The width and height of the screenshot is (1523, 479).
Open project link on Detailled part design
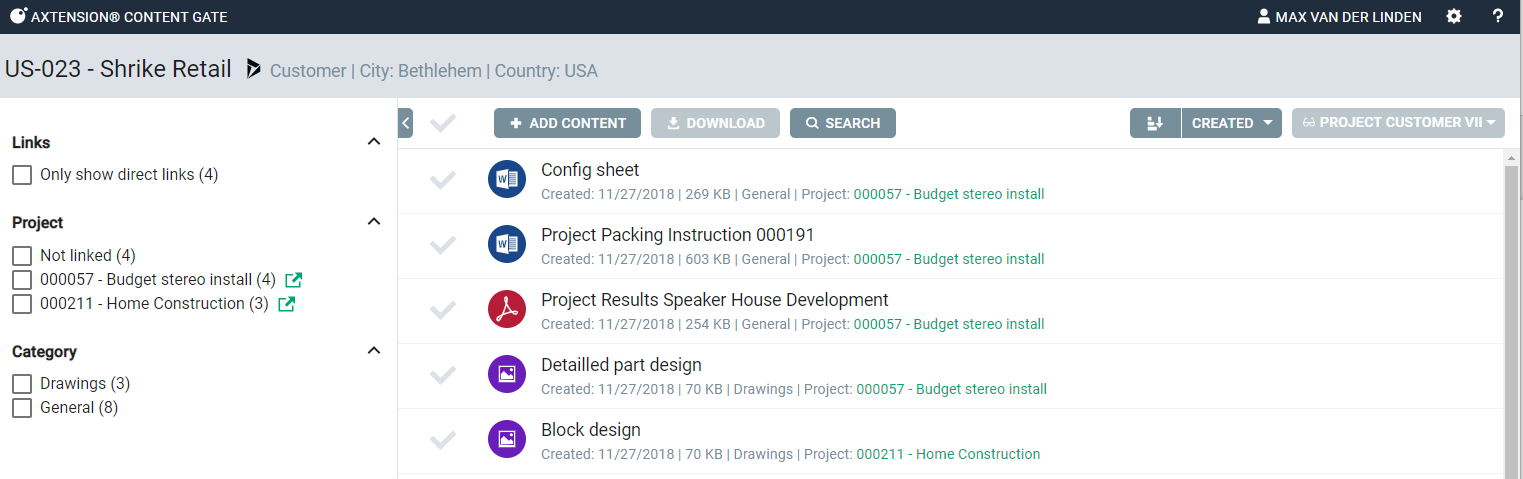pos(951,389)
